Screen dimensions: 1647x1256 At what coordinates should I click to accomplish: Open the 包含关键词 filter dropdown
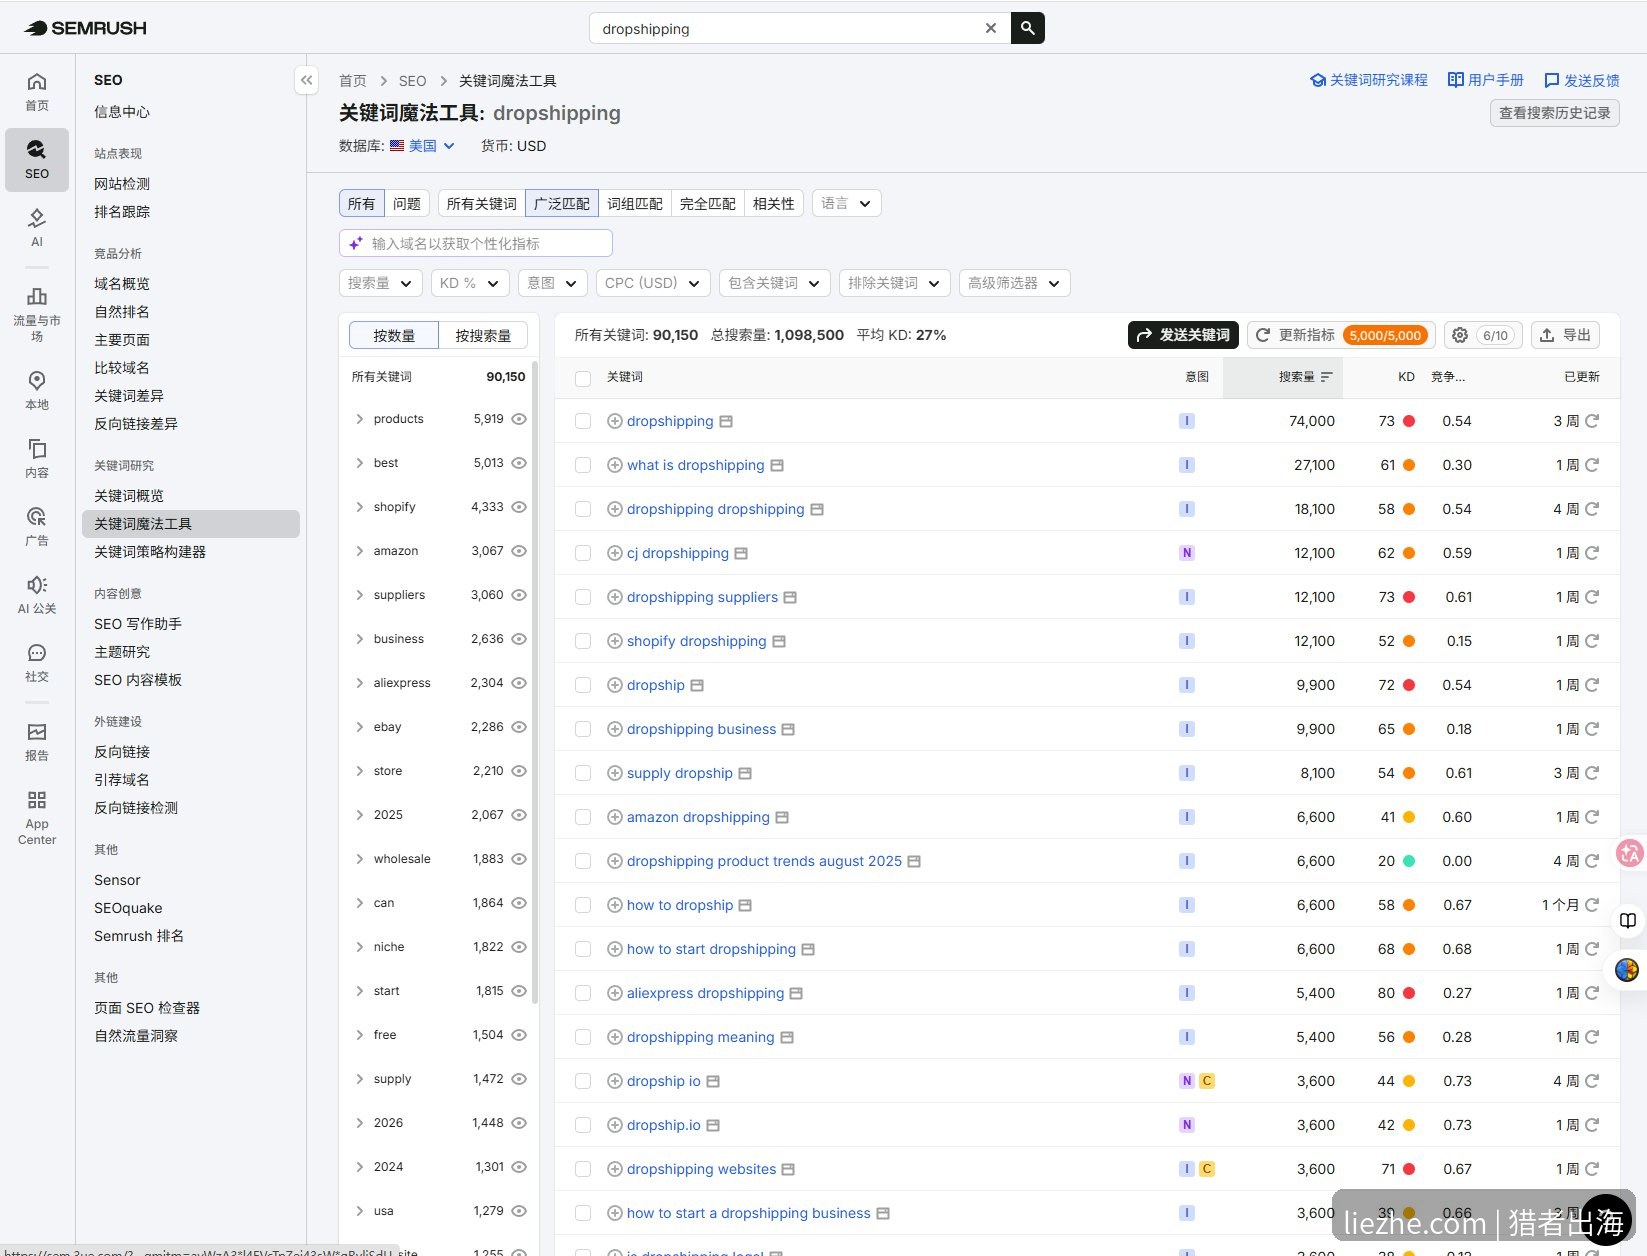tap(775, 283)
